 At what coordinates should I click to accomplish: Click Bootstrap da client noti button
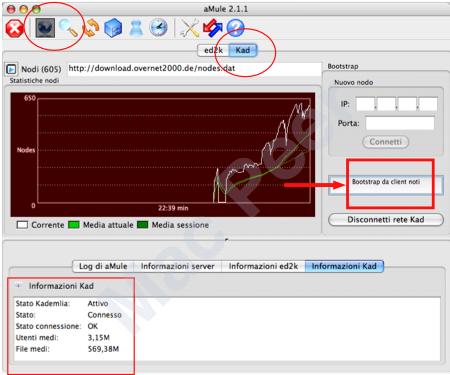point(386,185)
